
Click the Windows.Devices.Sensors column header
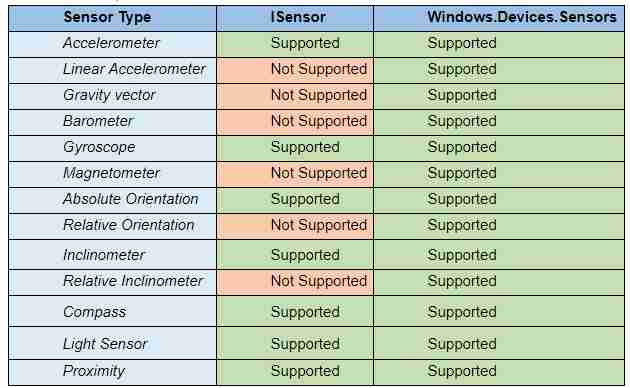coord(522,17)
